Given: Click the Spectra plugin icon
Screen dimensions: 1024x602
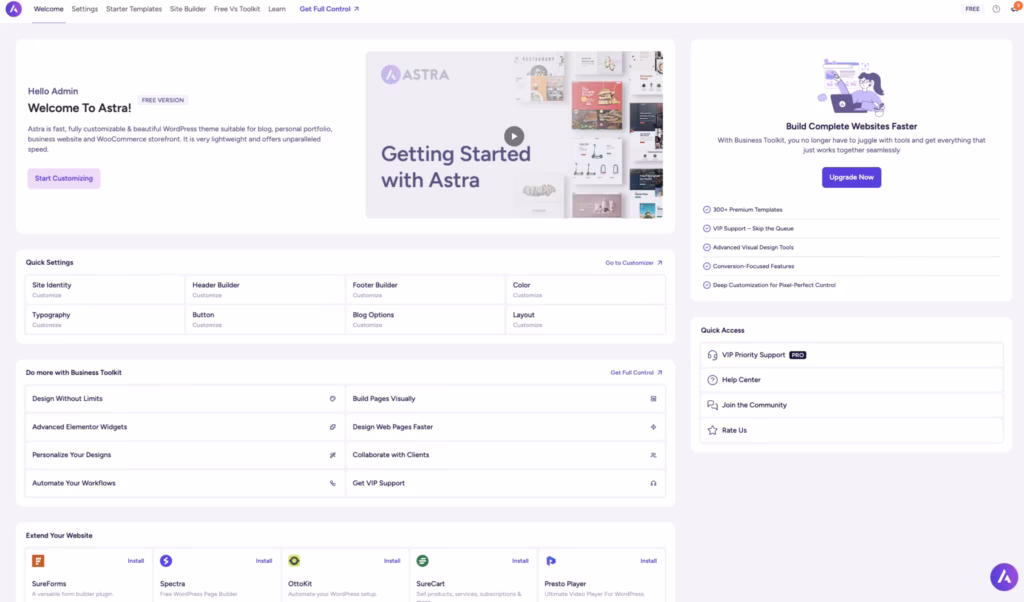Looking at the screenshot, I should (166, 561).
